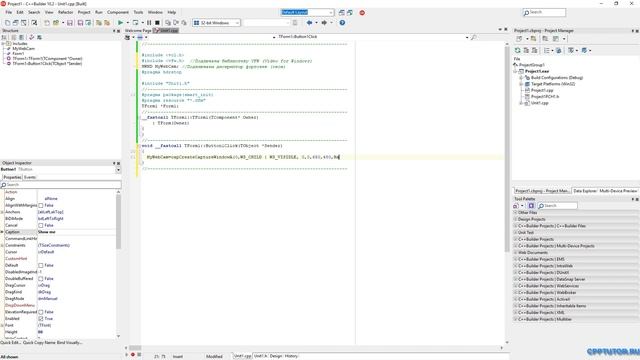Open the File menu
Viewport: 640px width, 360px height.
click(x=9, y=13)
